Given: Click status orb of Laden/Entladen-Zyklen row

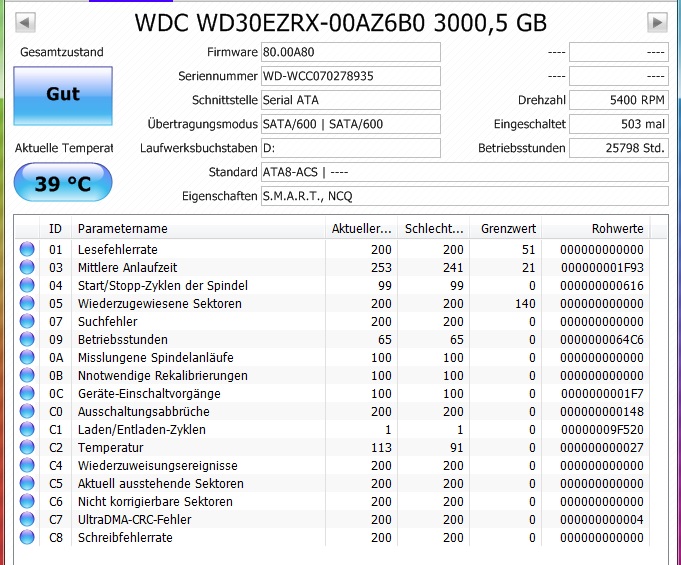Looking at the screenshot, I should [27, 429].
